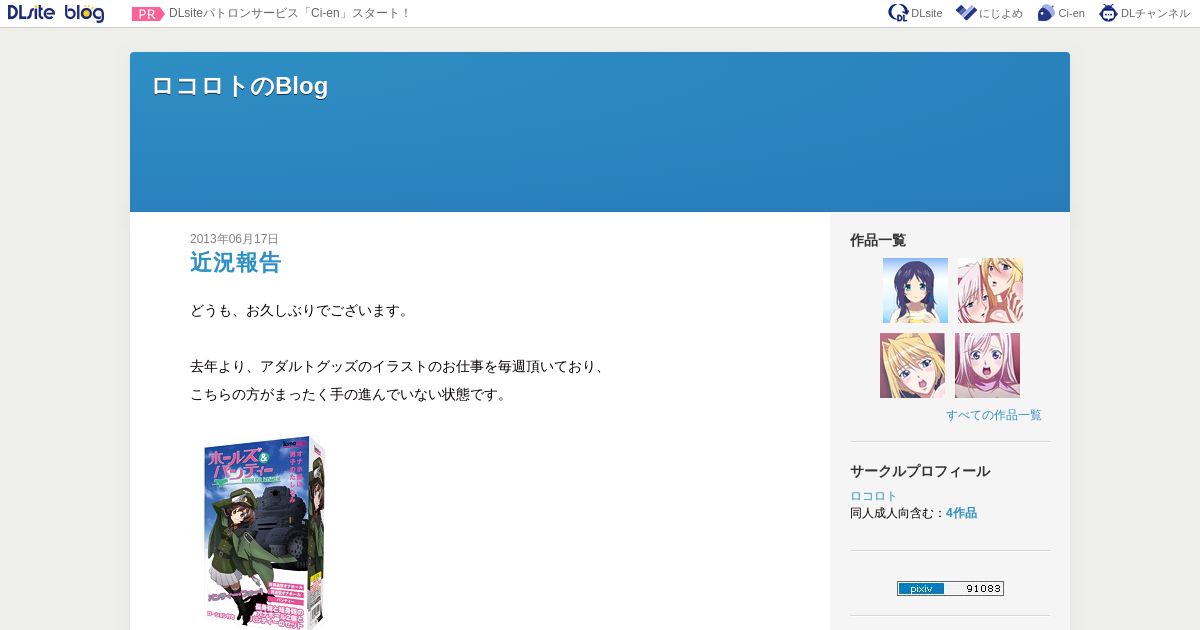Click the DLsite icon in the top navigation

898,13
